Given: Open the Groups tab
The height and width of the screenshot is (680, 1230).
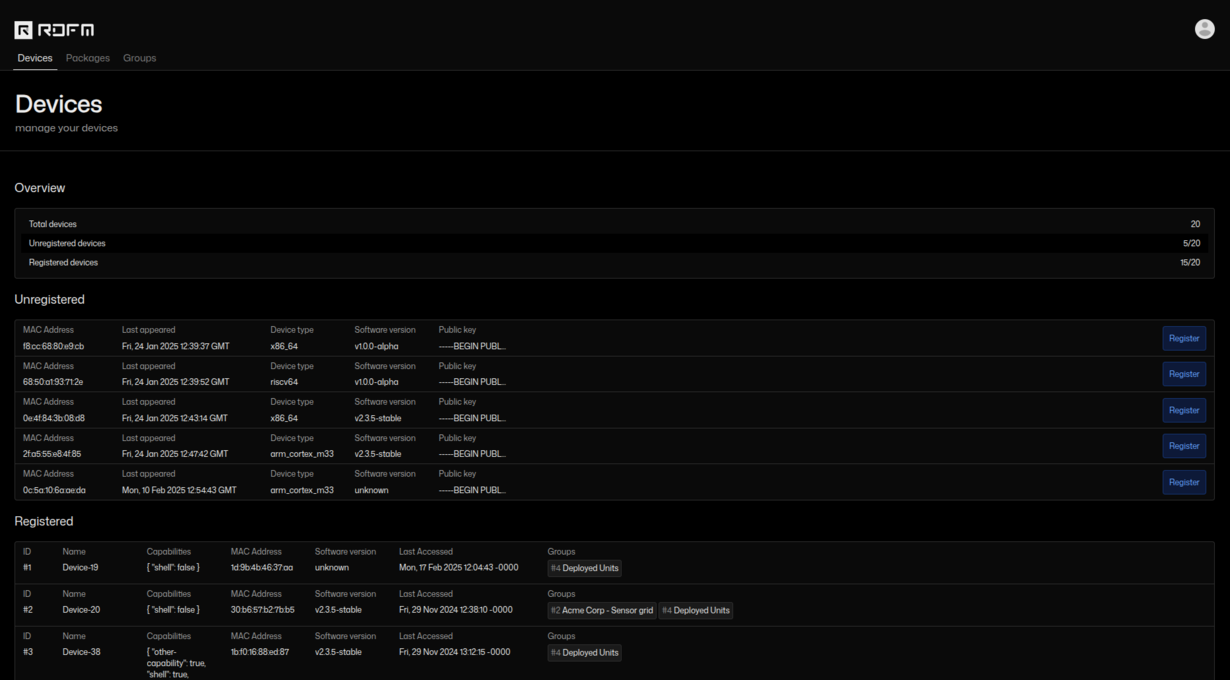Looking at the screenshot, I should (139, 58).
